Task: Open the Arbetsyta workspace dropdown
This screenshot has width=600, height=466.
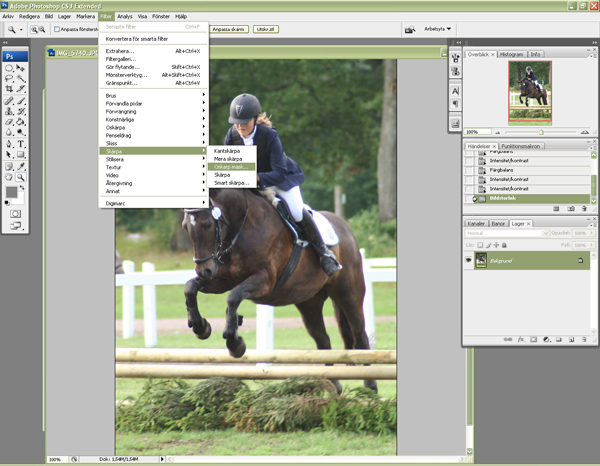Action: coord(437,29)
